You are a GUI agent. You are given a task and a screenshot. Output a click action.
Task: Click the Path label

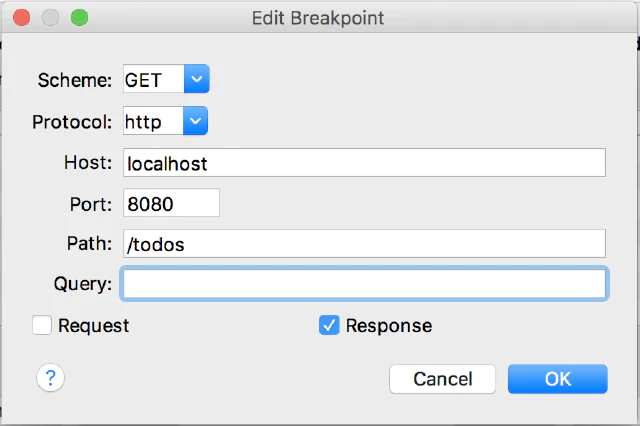point(89,244)
